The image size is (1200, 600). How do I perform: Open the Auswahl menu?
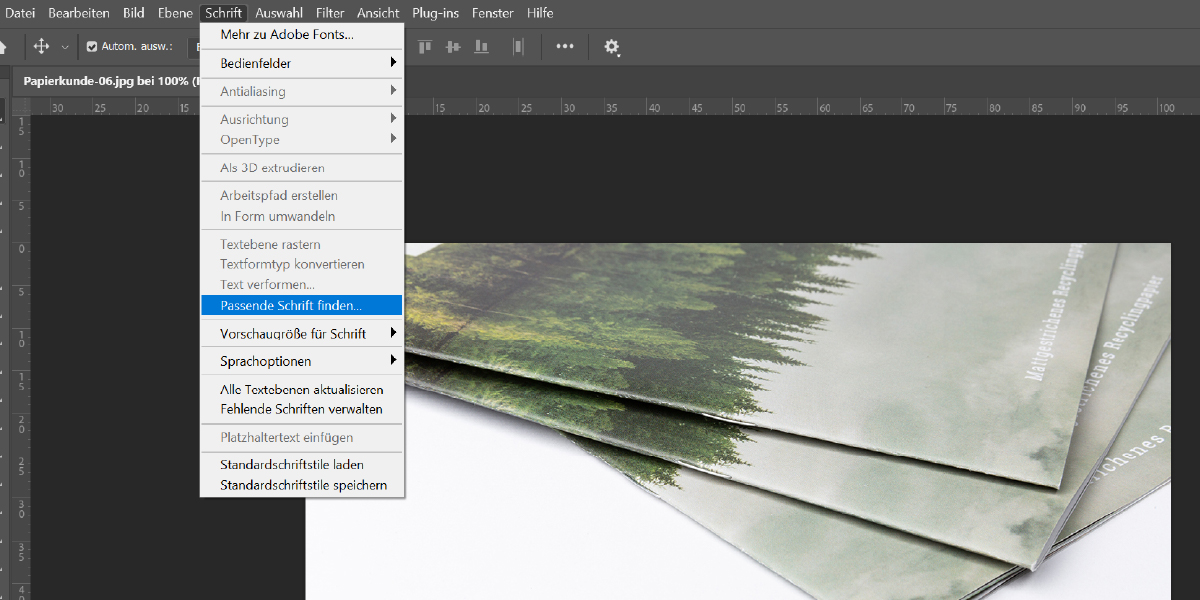pyautogui.click(x=279, y=13)
